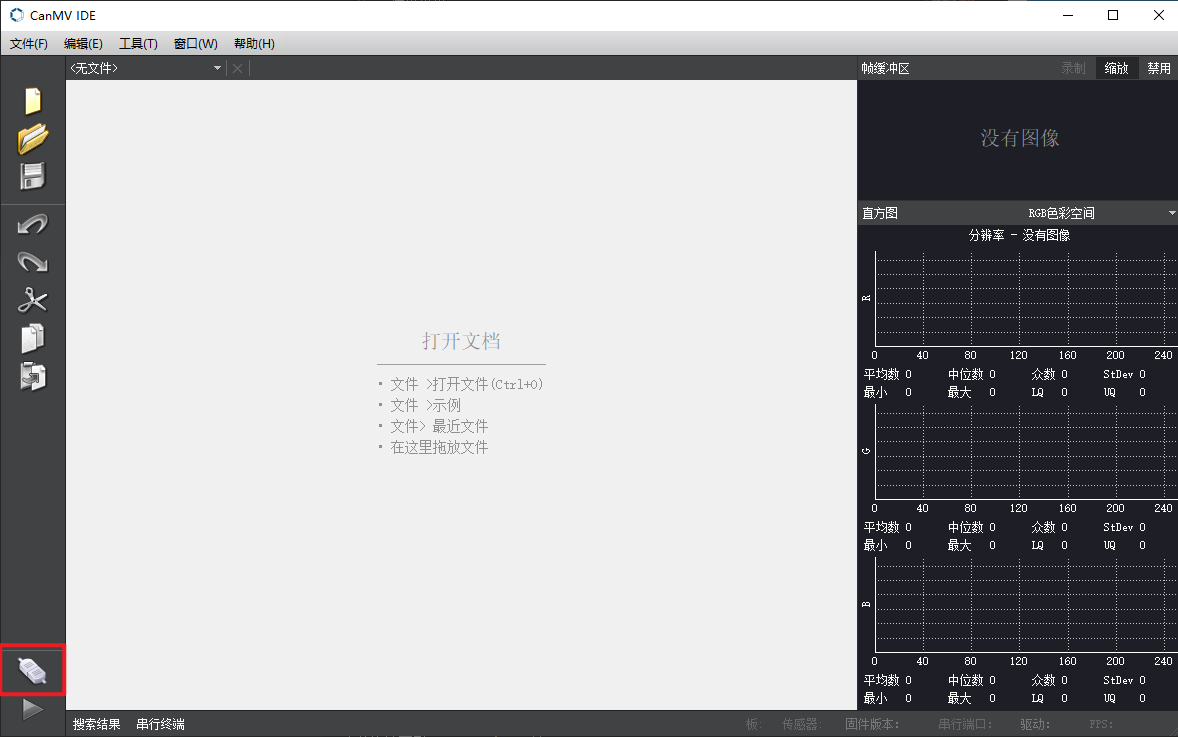Click the 驱动: status bar entry
The width and height of the screenshot is (1178, 737).
[x=1035, y=724]
